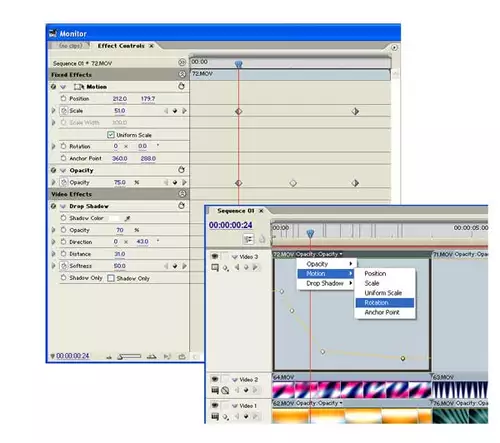Image resolution: width=500 pixels, height=443 pixels.
Task: Toggle the Scale animation stopwatch
Action: (64, 111)
